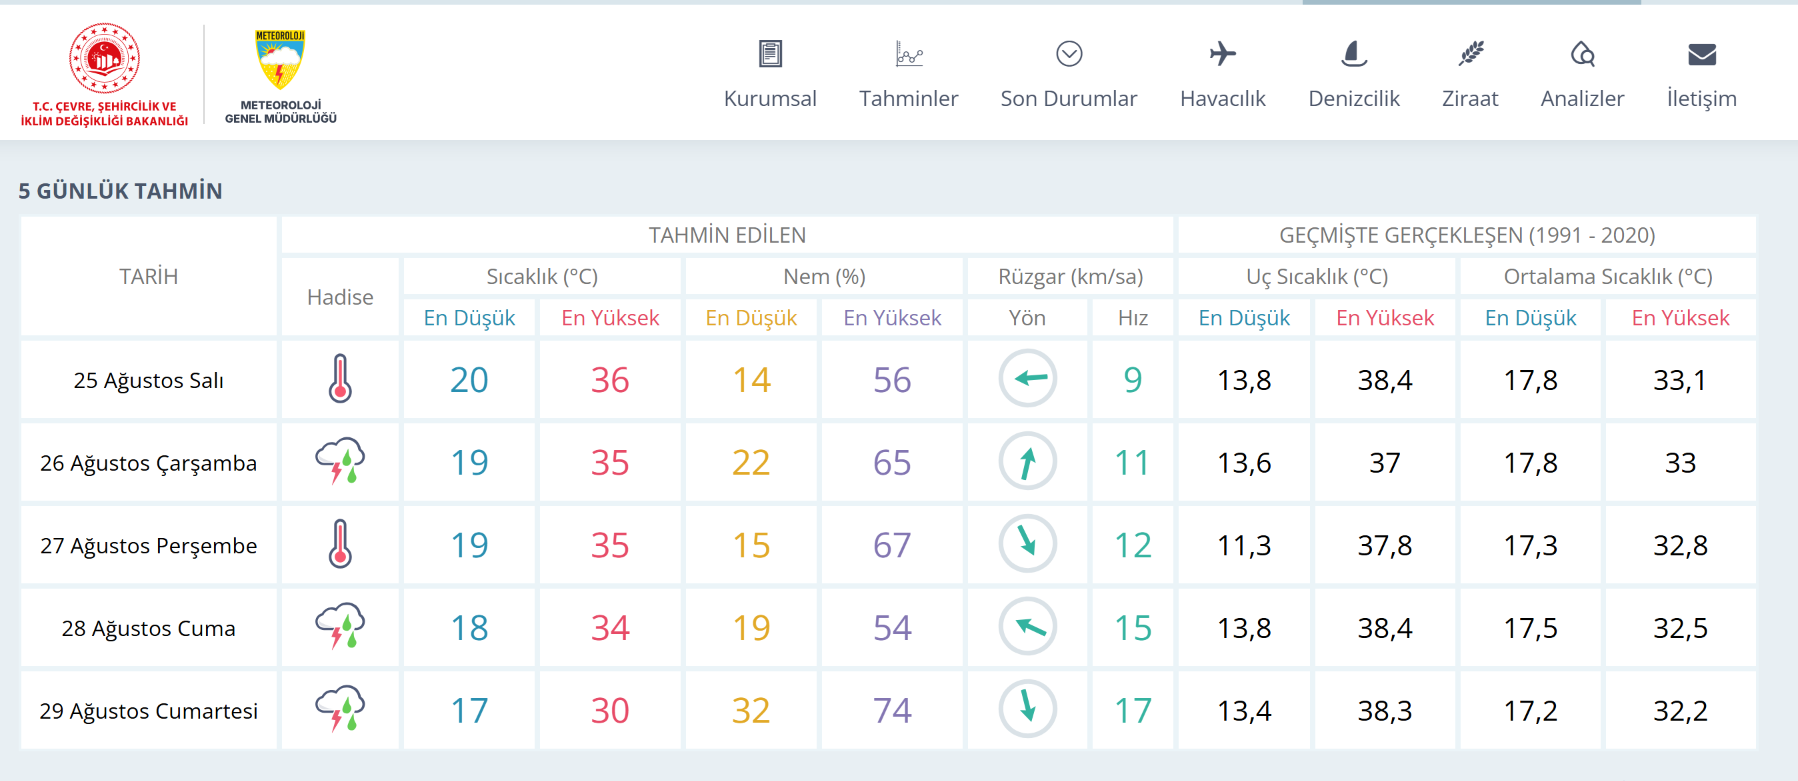Image resolution: width=1798 pixels, height=781 pixels.
Task: Open Son Durumlar clock icon
Action: 1069,53
